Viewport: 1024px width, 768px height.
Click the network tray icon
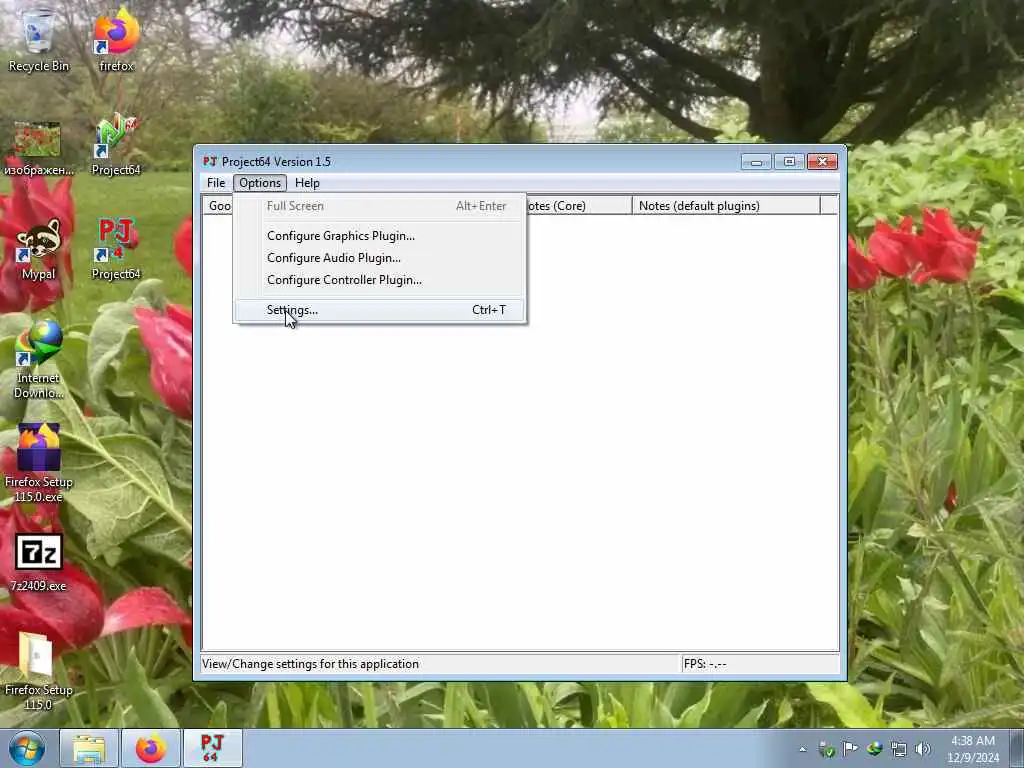pos(899,749)
